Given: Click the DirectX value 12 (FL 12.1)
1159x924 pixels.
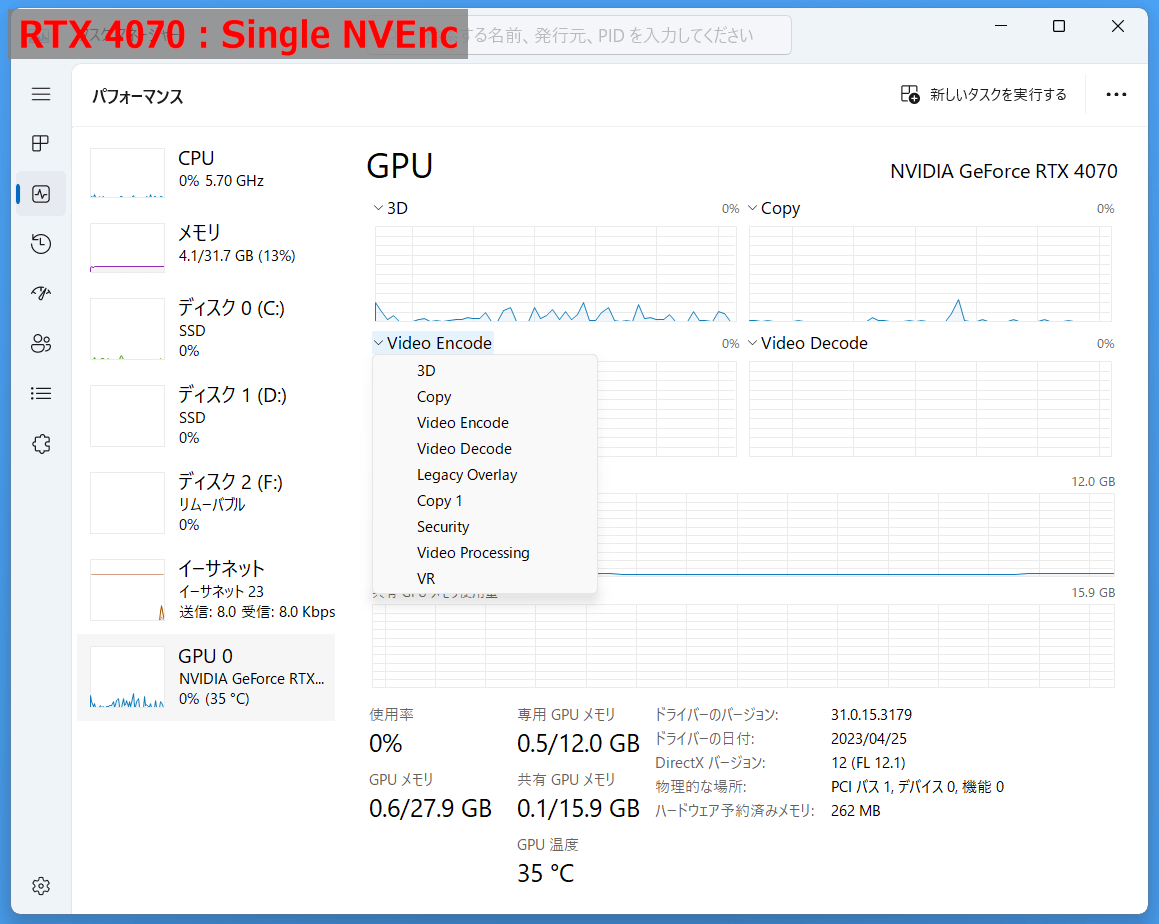Looking at the screenshot, I should (x=868, y=763).
